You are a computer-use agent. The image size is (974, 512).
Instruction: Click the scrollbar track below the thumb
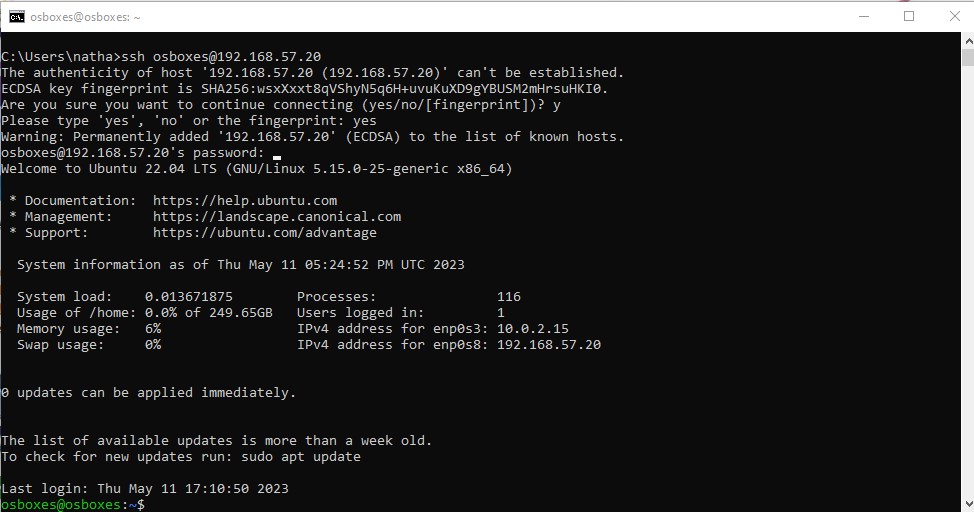point(968,280)
